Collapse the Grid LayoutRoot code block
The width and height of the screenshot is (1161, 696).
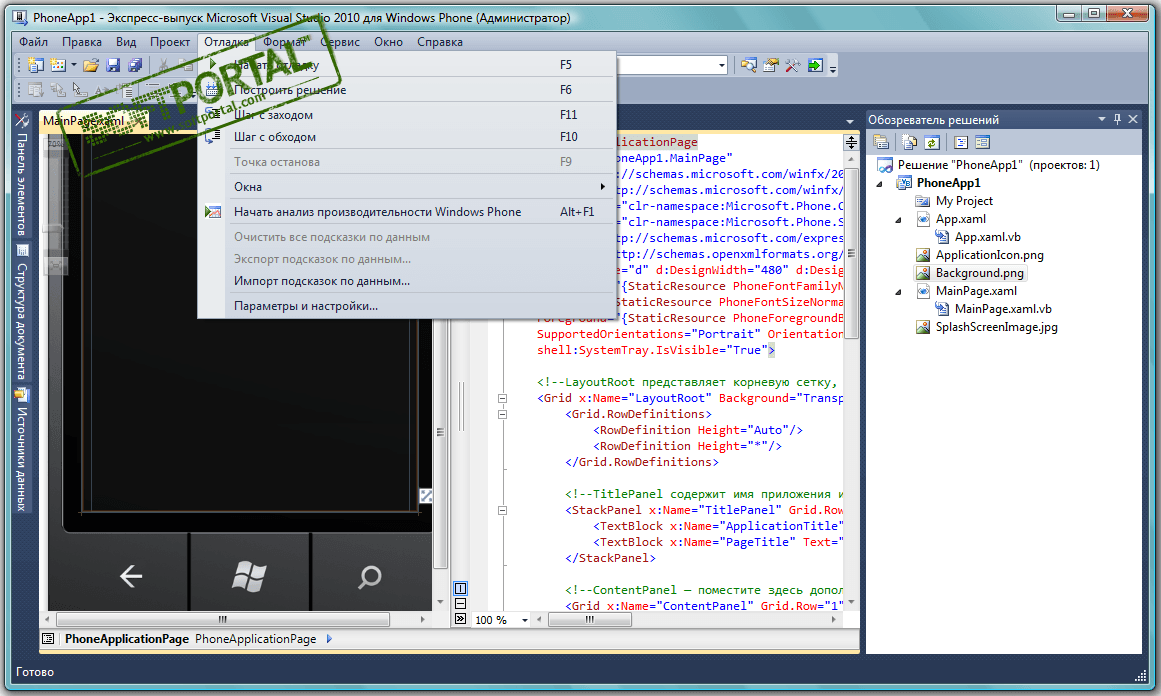(x=502, y=398)
